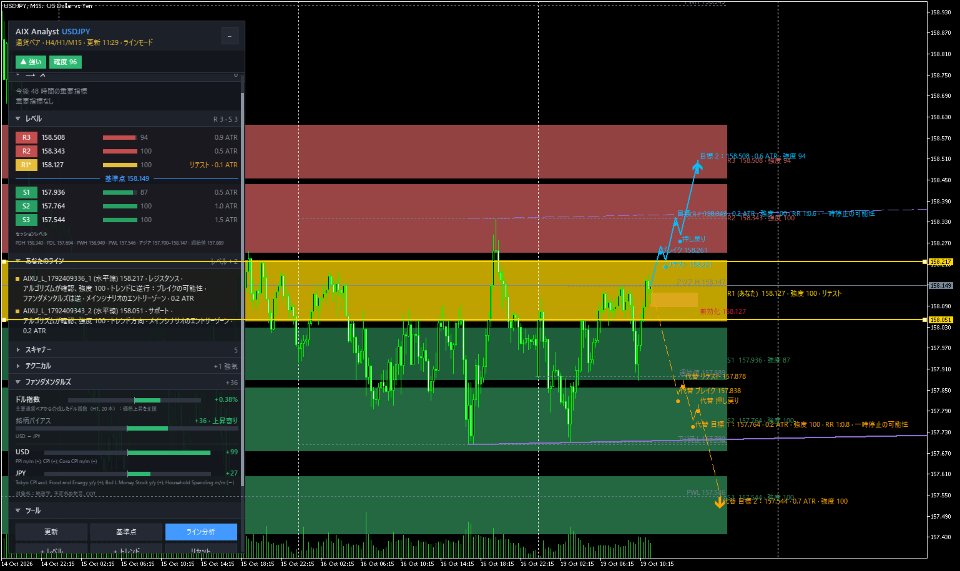Click the 代替 ブレイク 157.838 chart label
This screenshot has width=960, height=571.
click(x=712, y=390)
